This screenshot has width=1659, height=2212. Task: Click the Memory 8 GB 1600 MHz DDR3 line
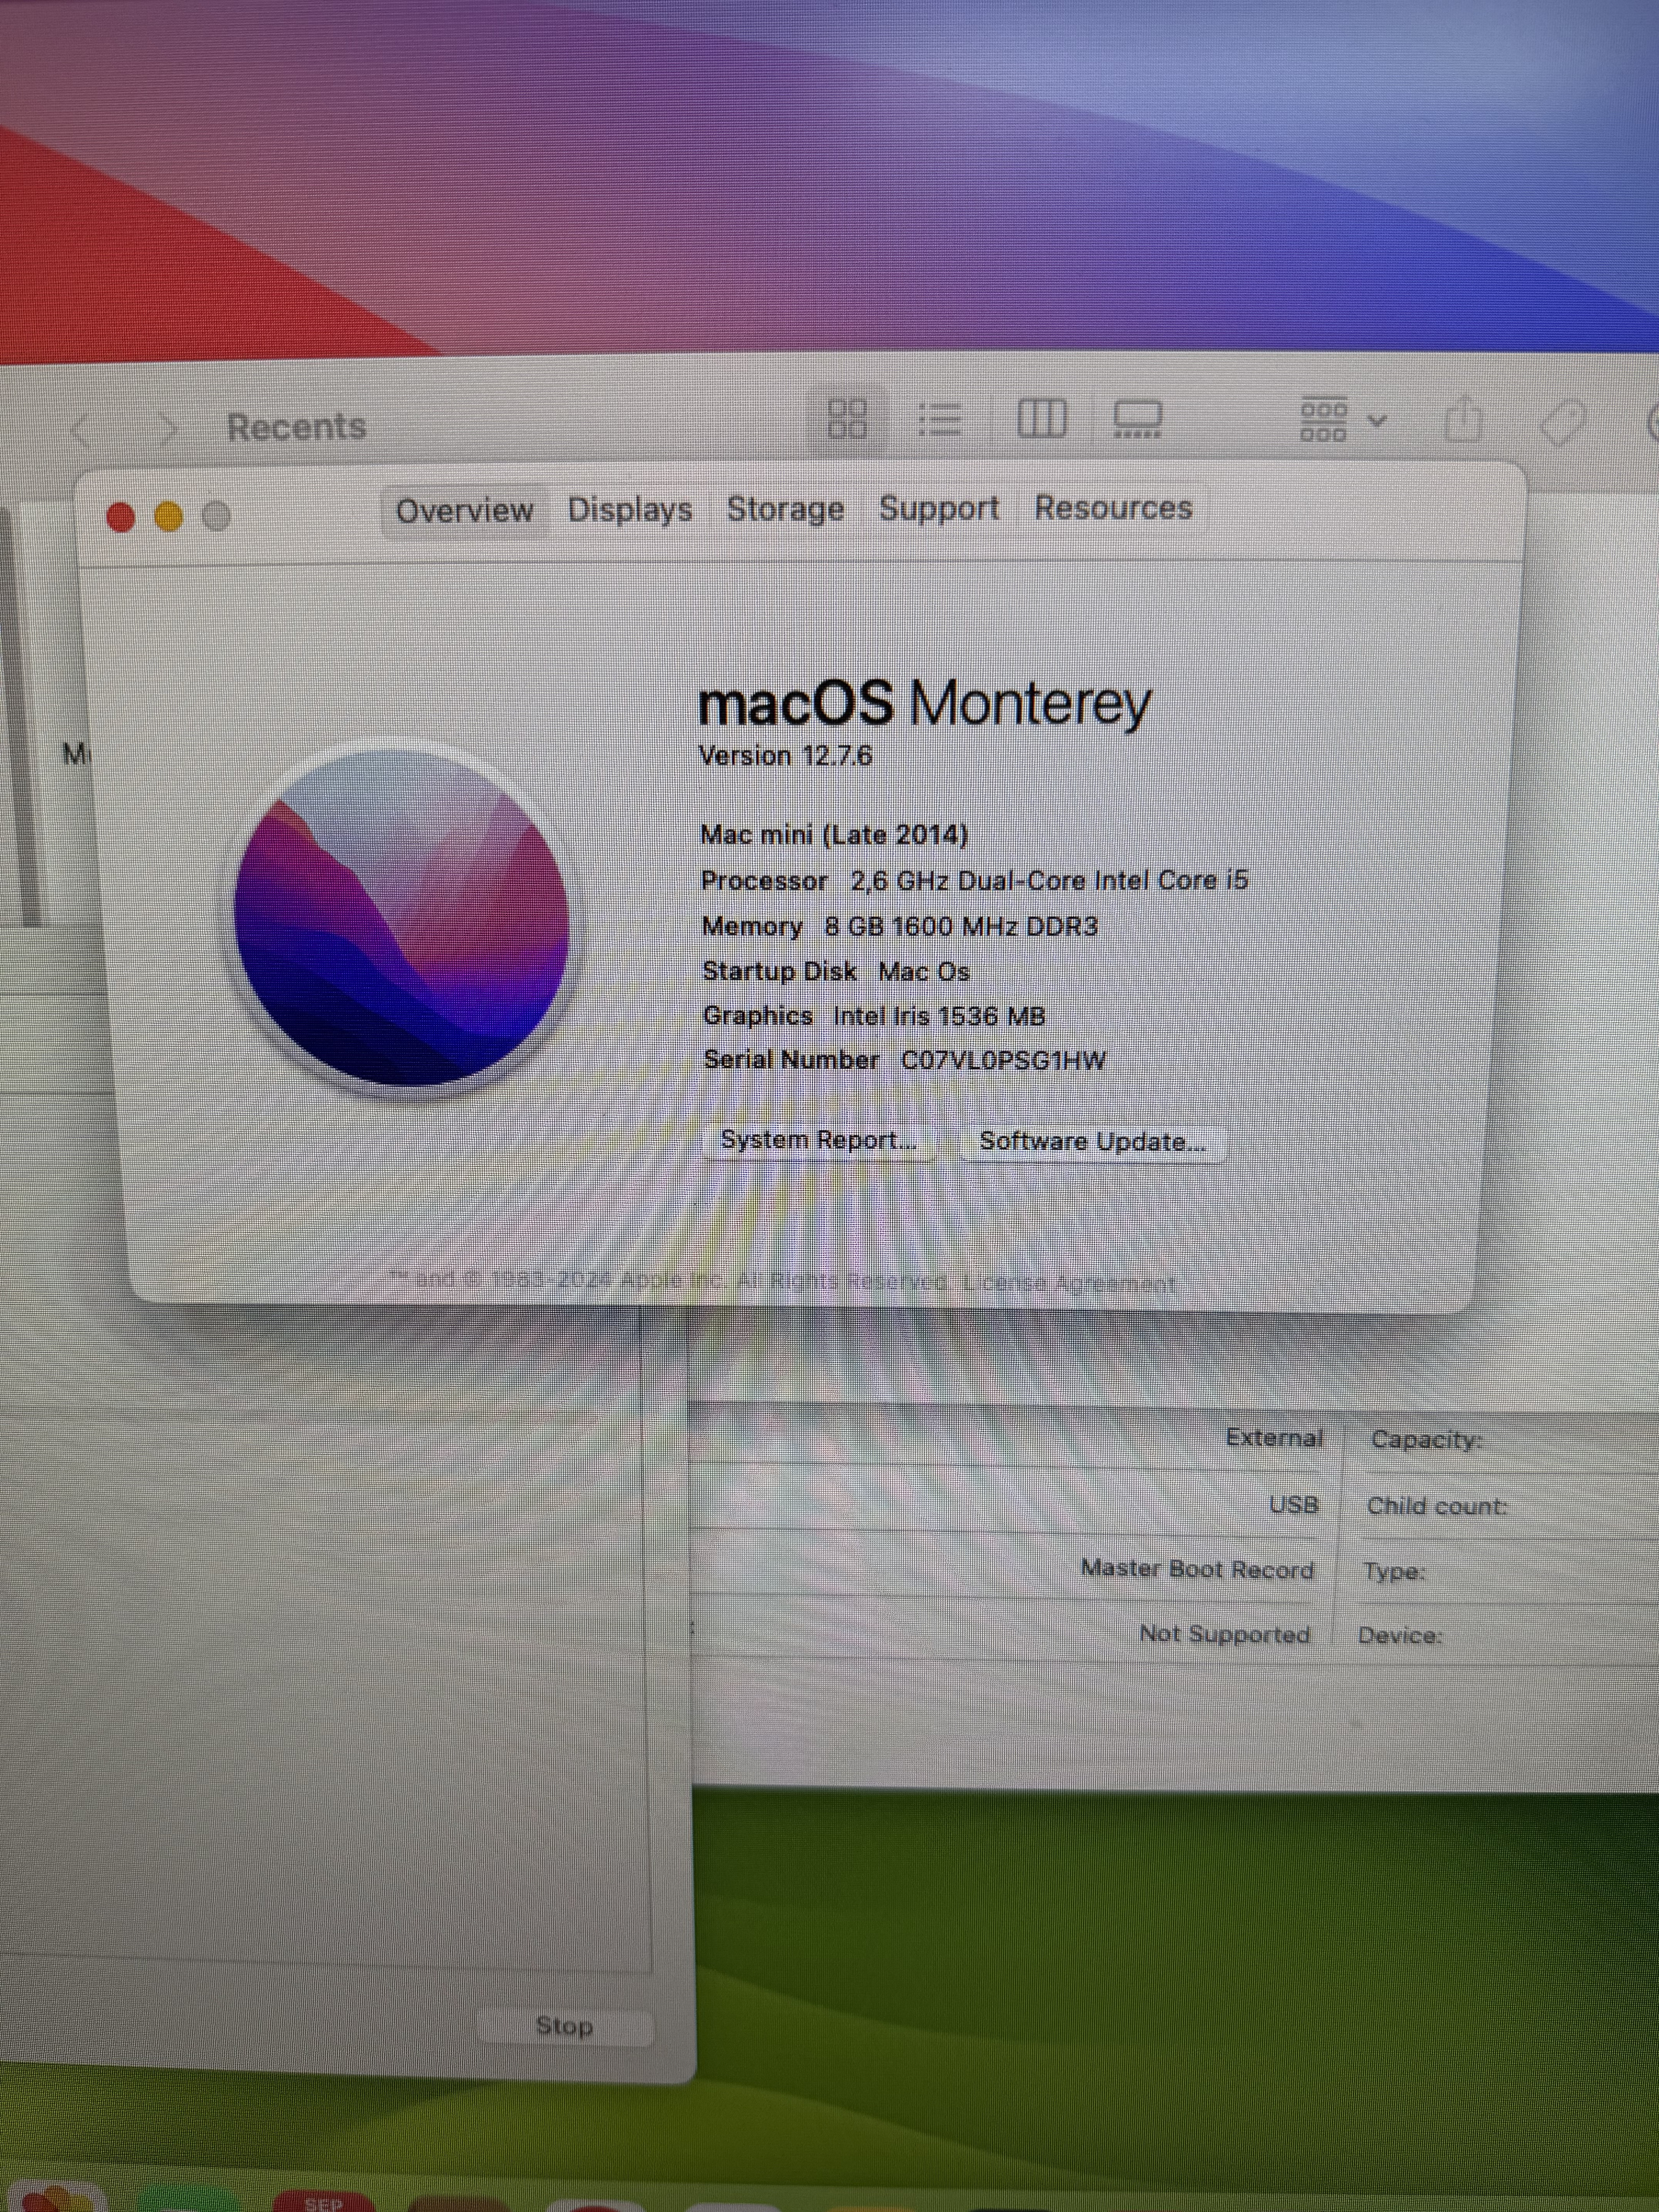[x=900, y=927]
